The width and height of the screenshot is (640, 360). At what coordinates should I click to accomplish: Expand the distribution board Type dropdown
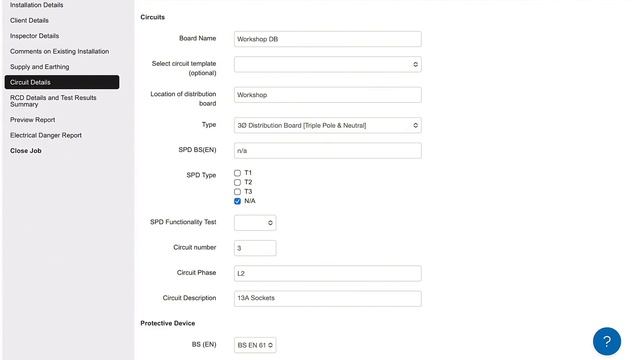coord(328,125)
